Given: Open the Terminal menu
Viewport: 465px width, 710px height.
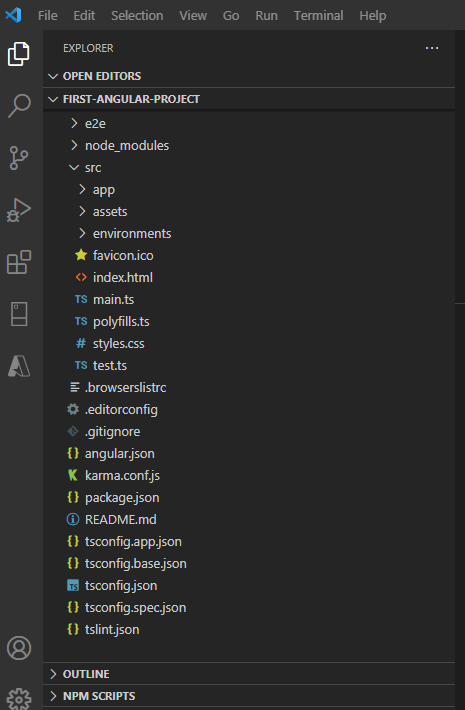Looking at the screenshot, I should 318,15.
